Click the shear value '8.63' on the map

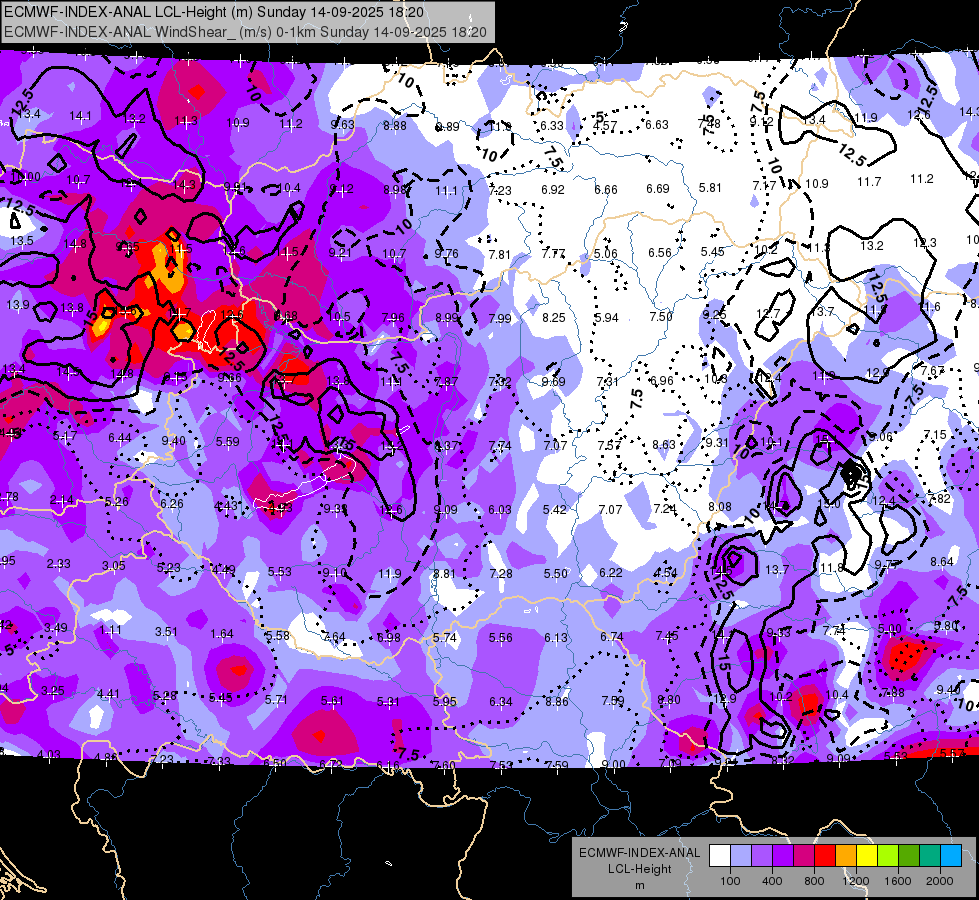664,444
